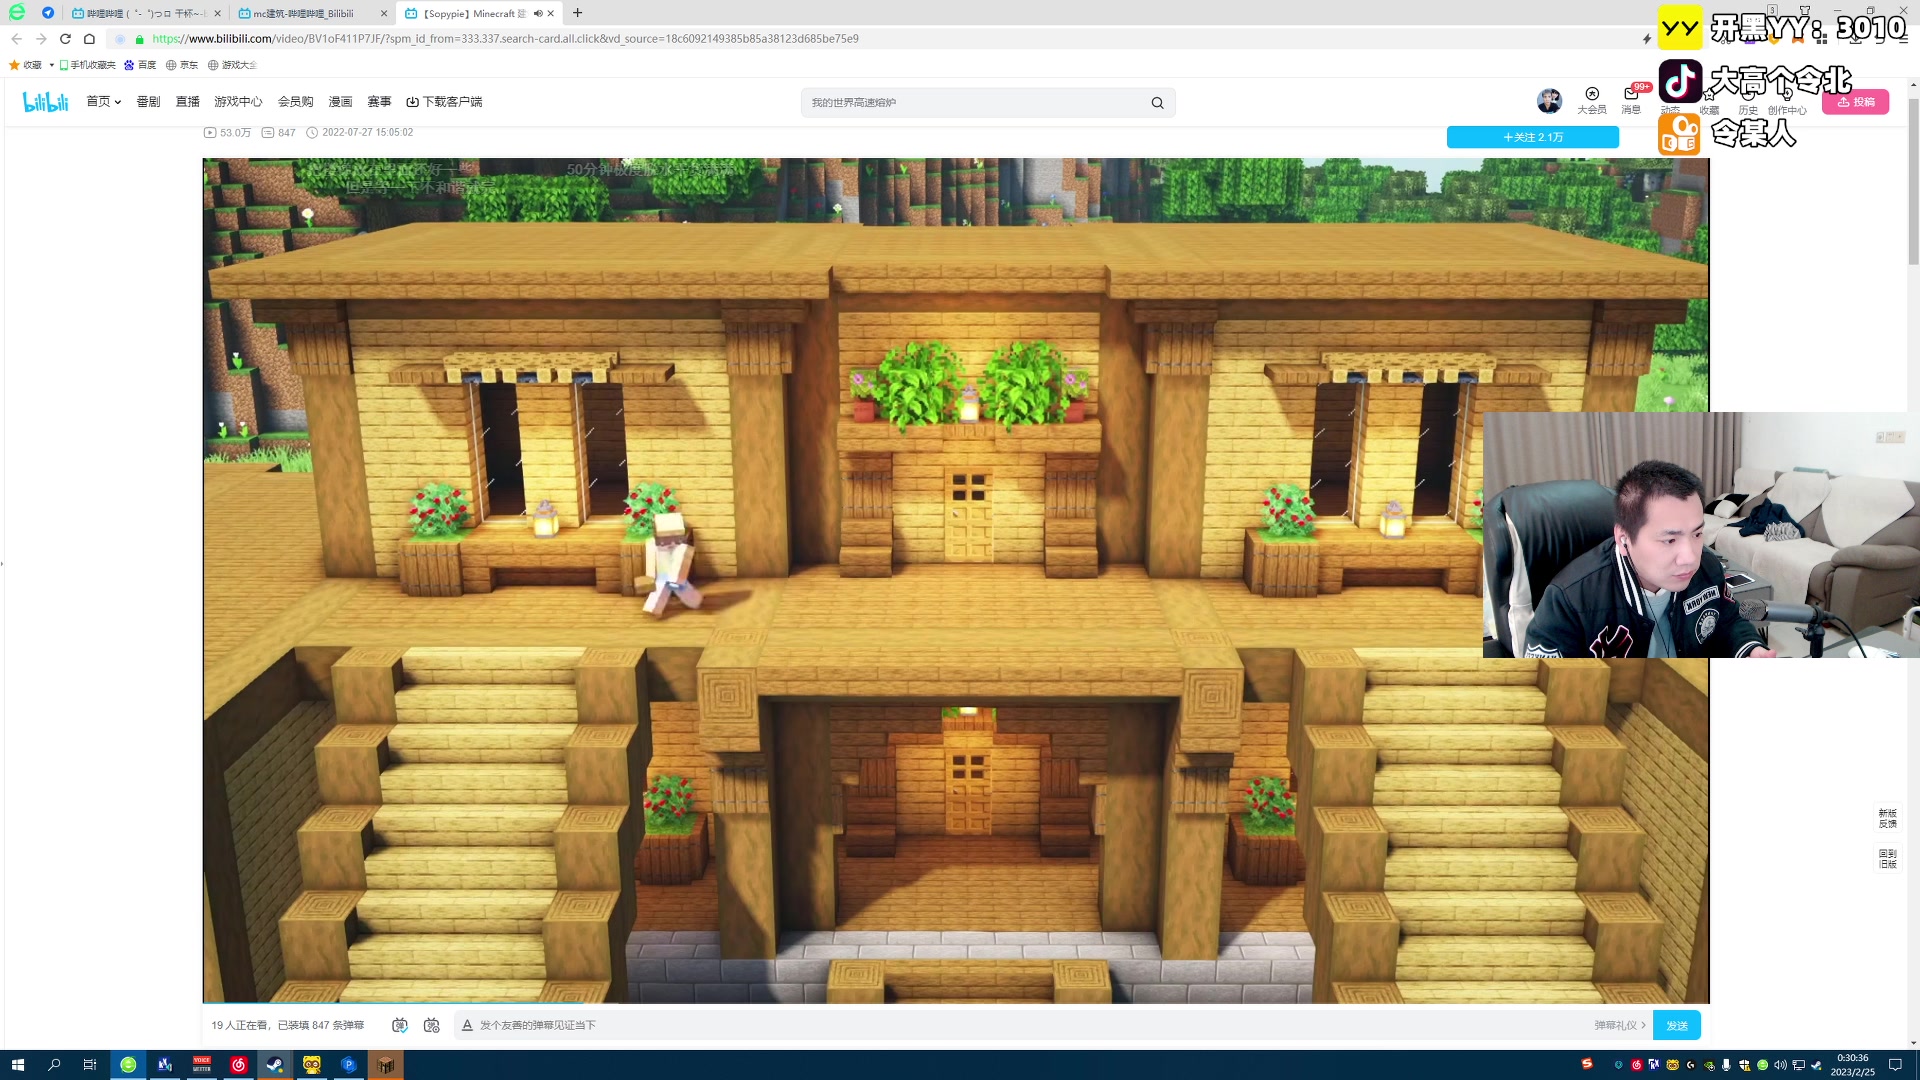
Task: Open 收藏 bookmarks star
Action: [25, 65]
